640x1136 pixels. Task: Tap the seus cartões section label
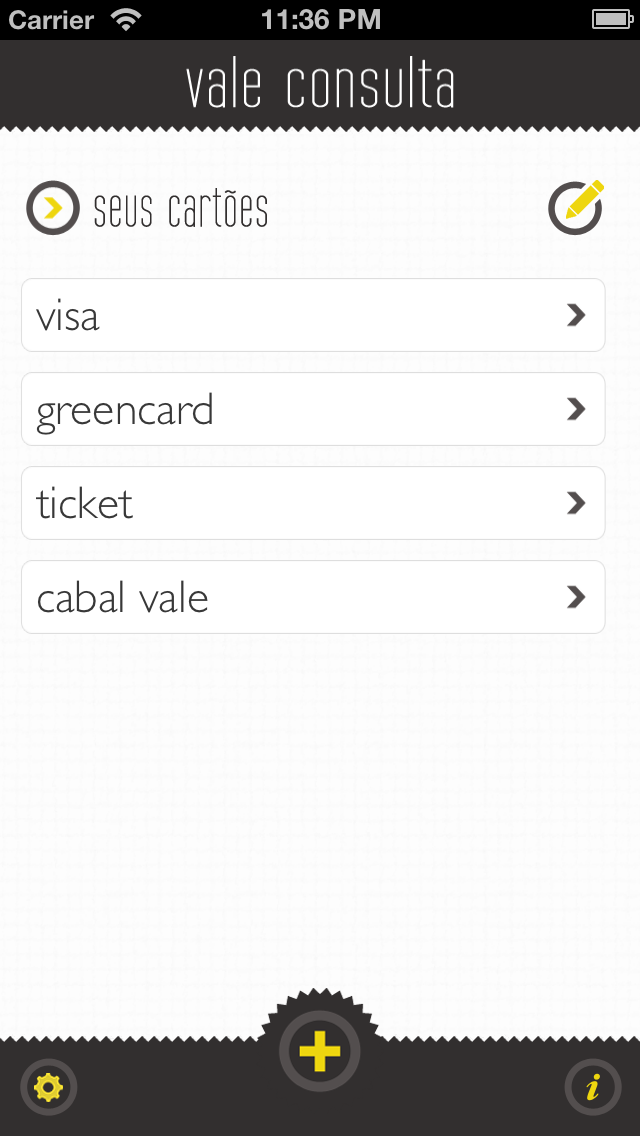click(x=181, y=210)
